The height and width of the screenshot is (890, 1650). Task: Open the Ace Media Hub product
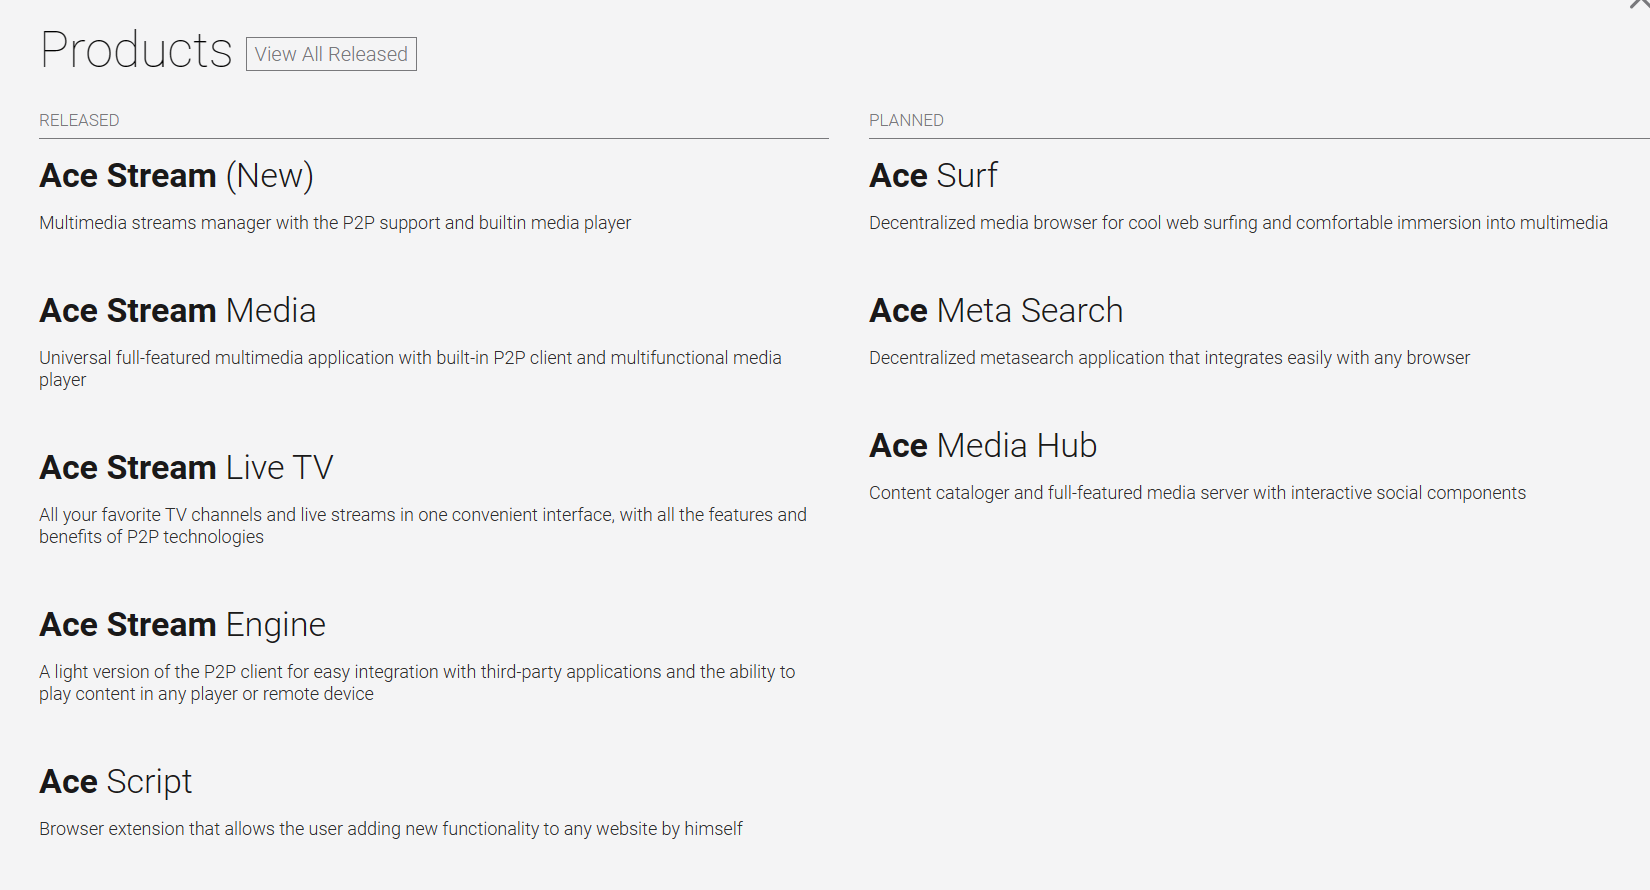(982, 446)
